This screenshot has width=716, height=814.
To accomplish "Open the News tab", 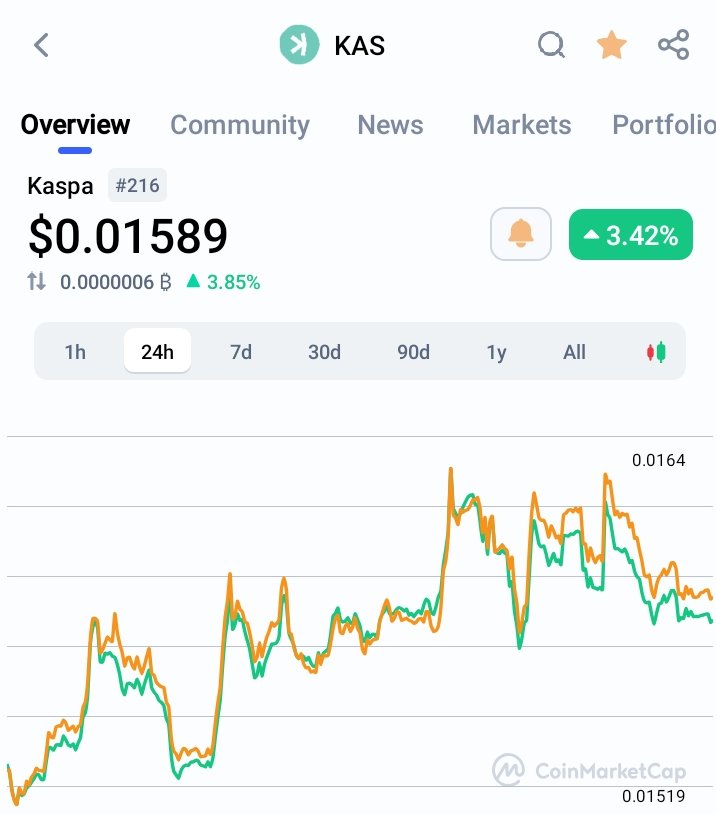I will pos(390,125).
